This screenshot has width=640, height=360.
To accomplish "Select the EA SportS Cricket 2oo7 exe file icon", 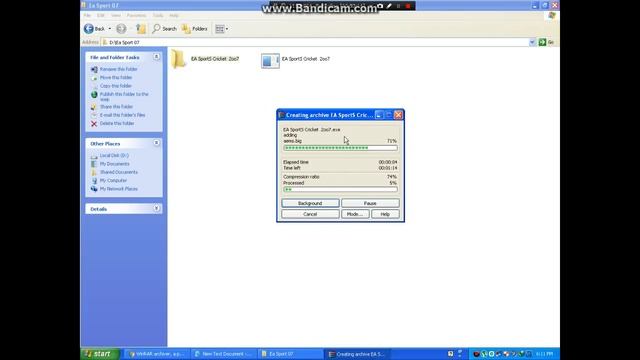I will (270, 61).
